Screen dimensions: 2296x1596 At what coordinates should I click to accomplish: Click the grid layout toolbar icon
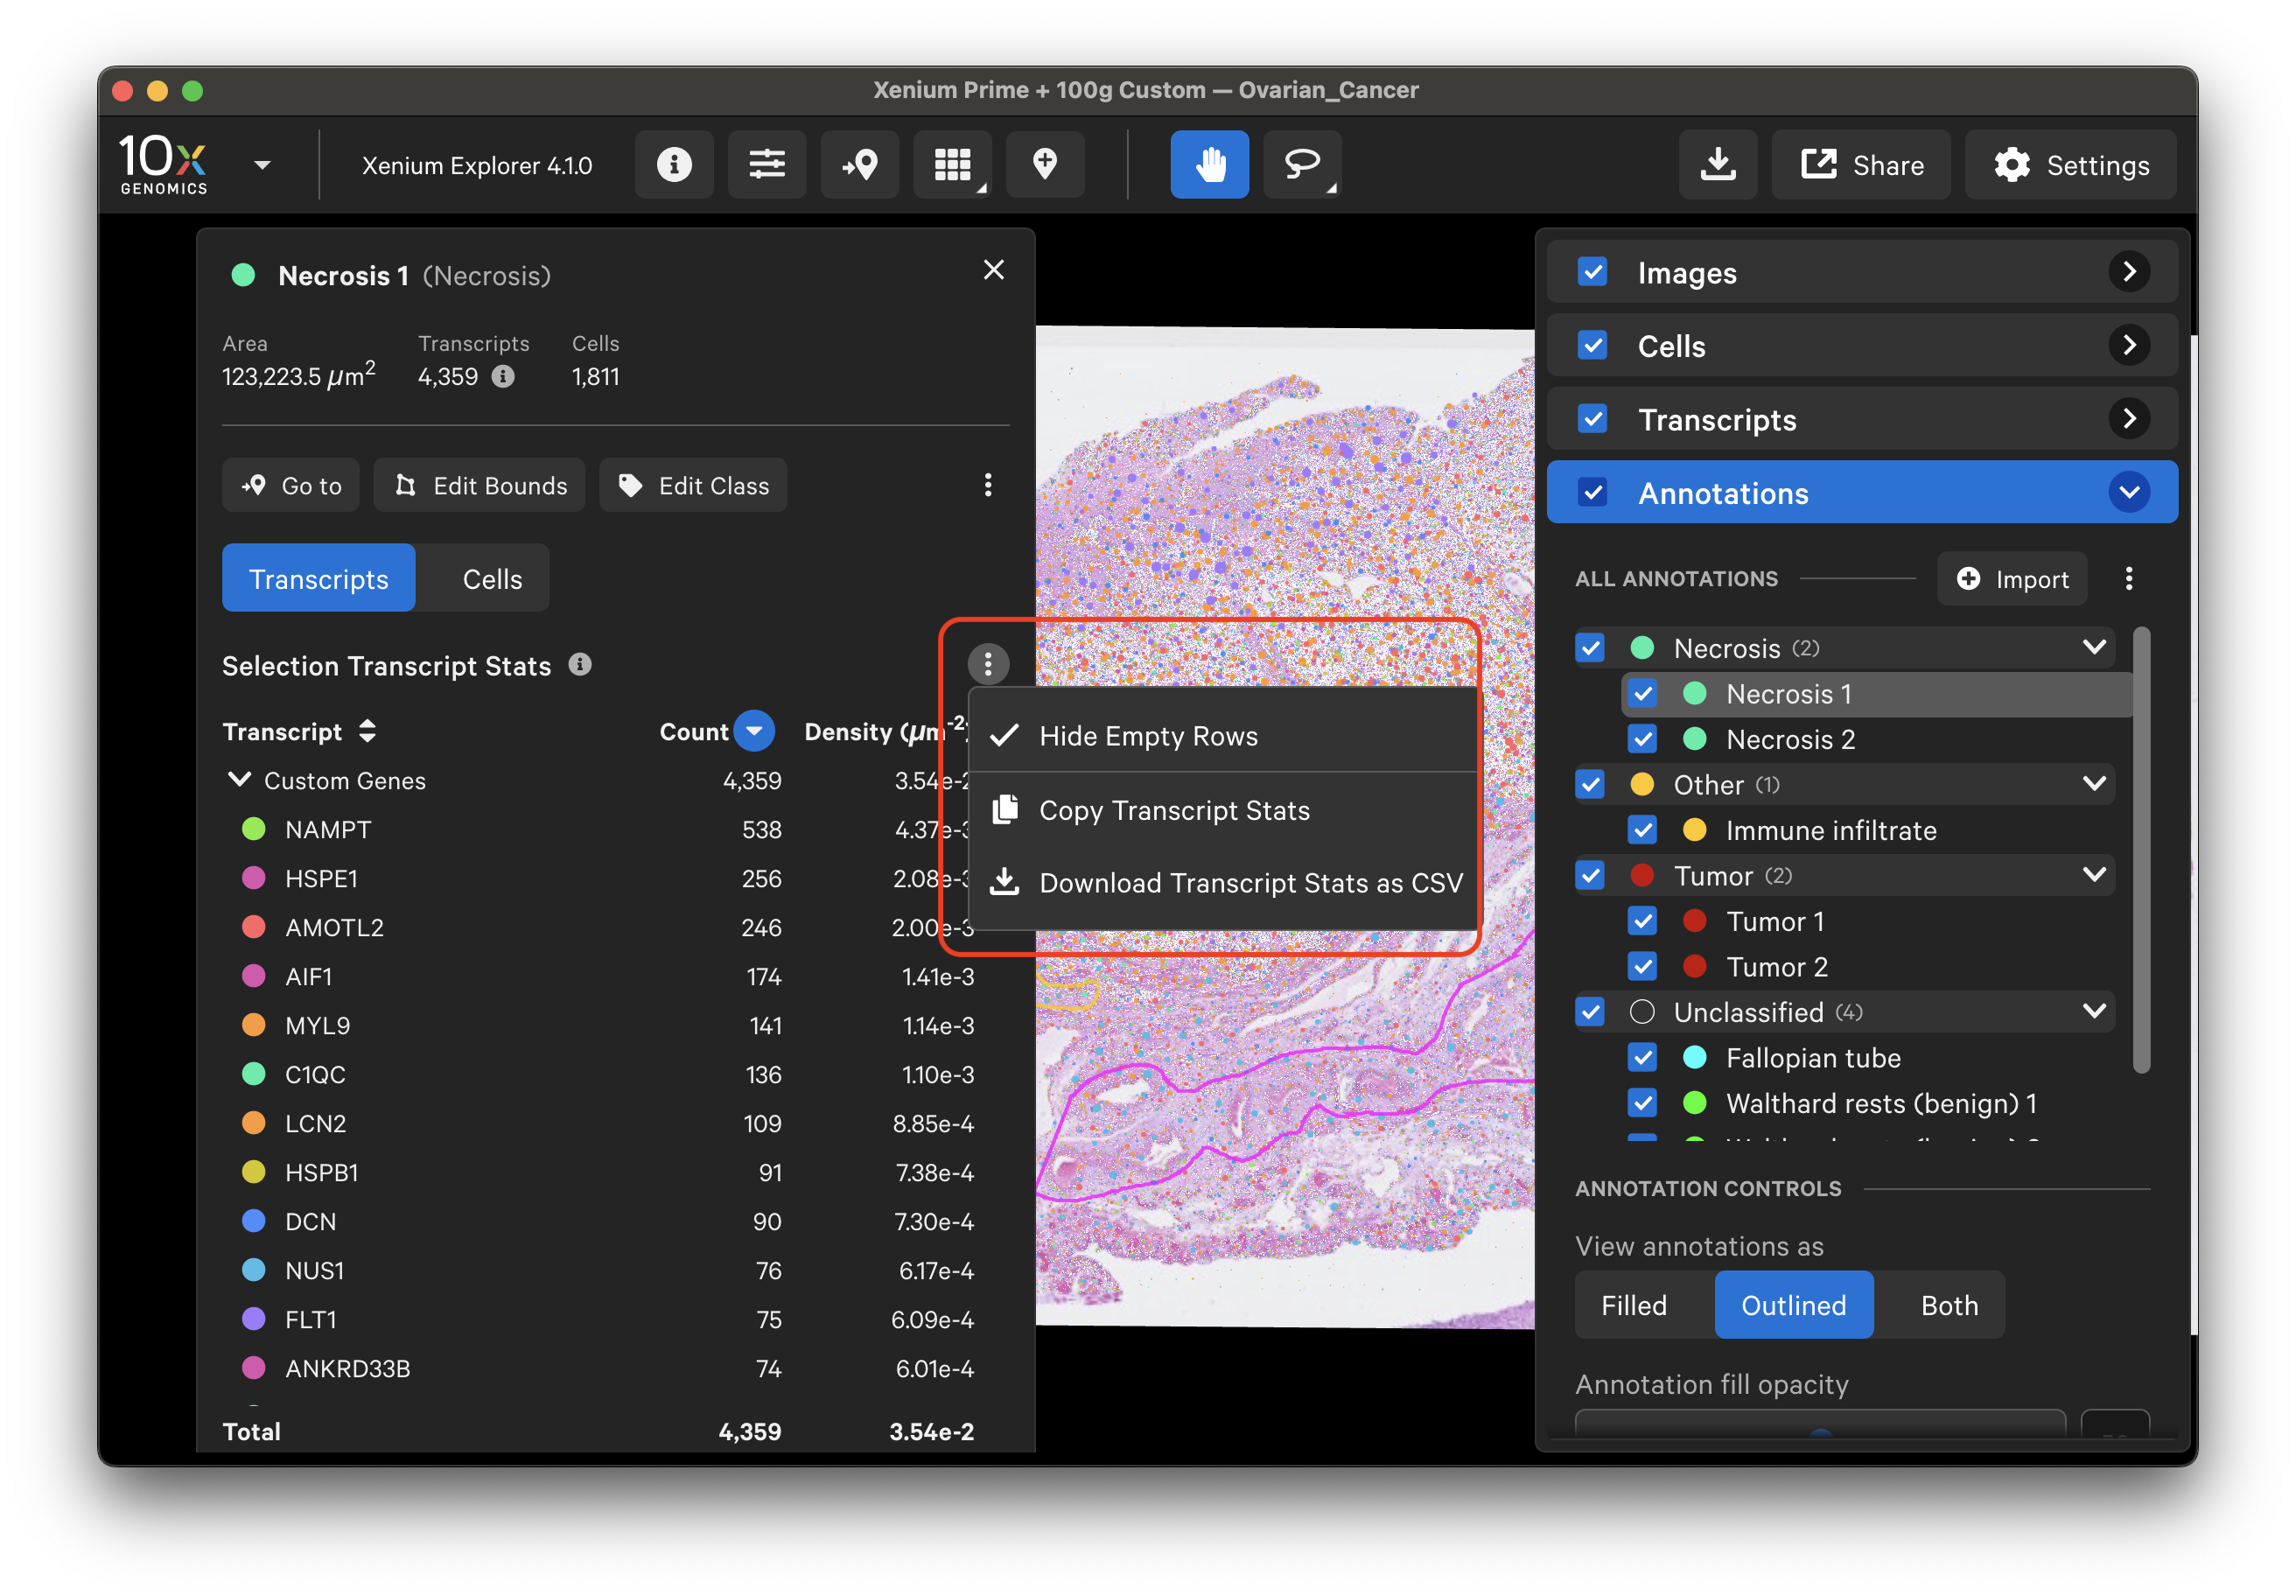951,165
